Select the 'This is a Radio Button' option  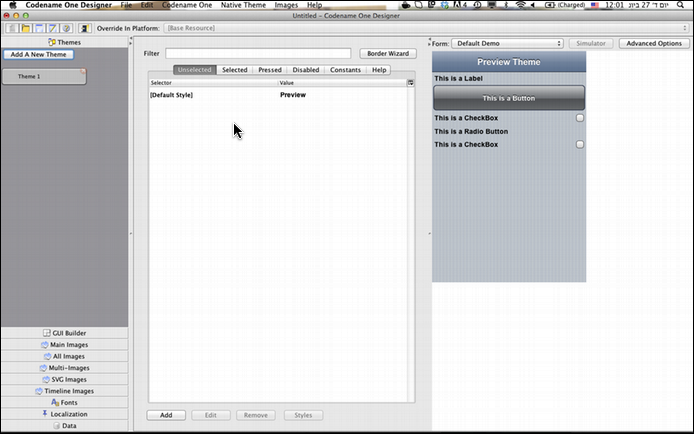pyautogui.click(x=471, y=131)
